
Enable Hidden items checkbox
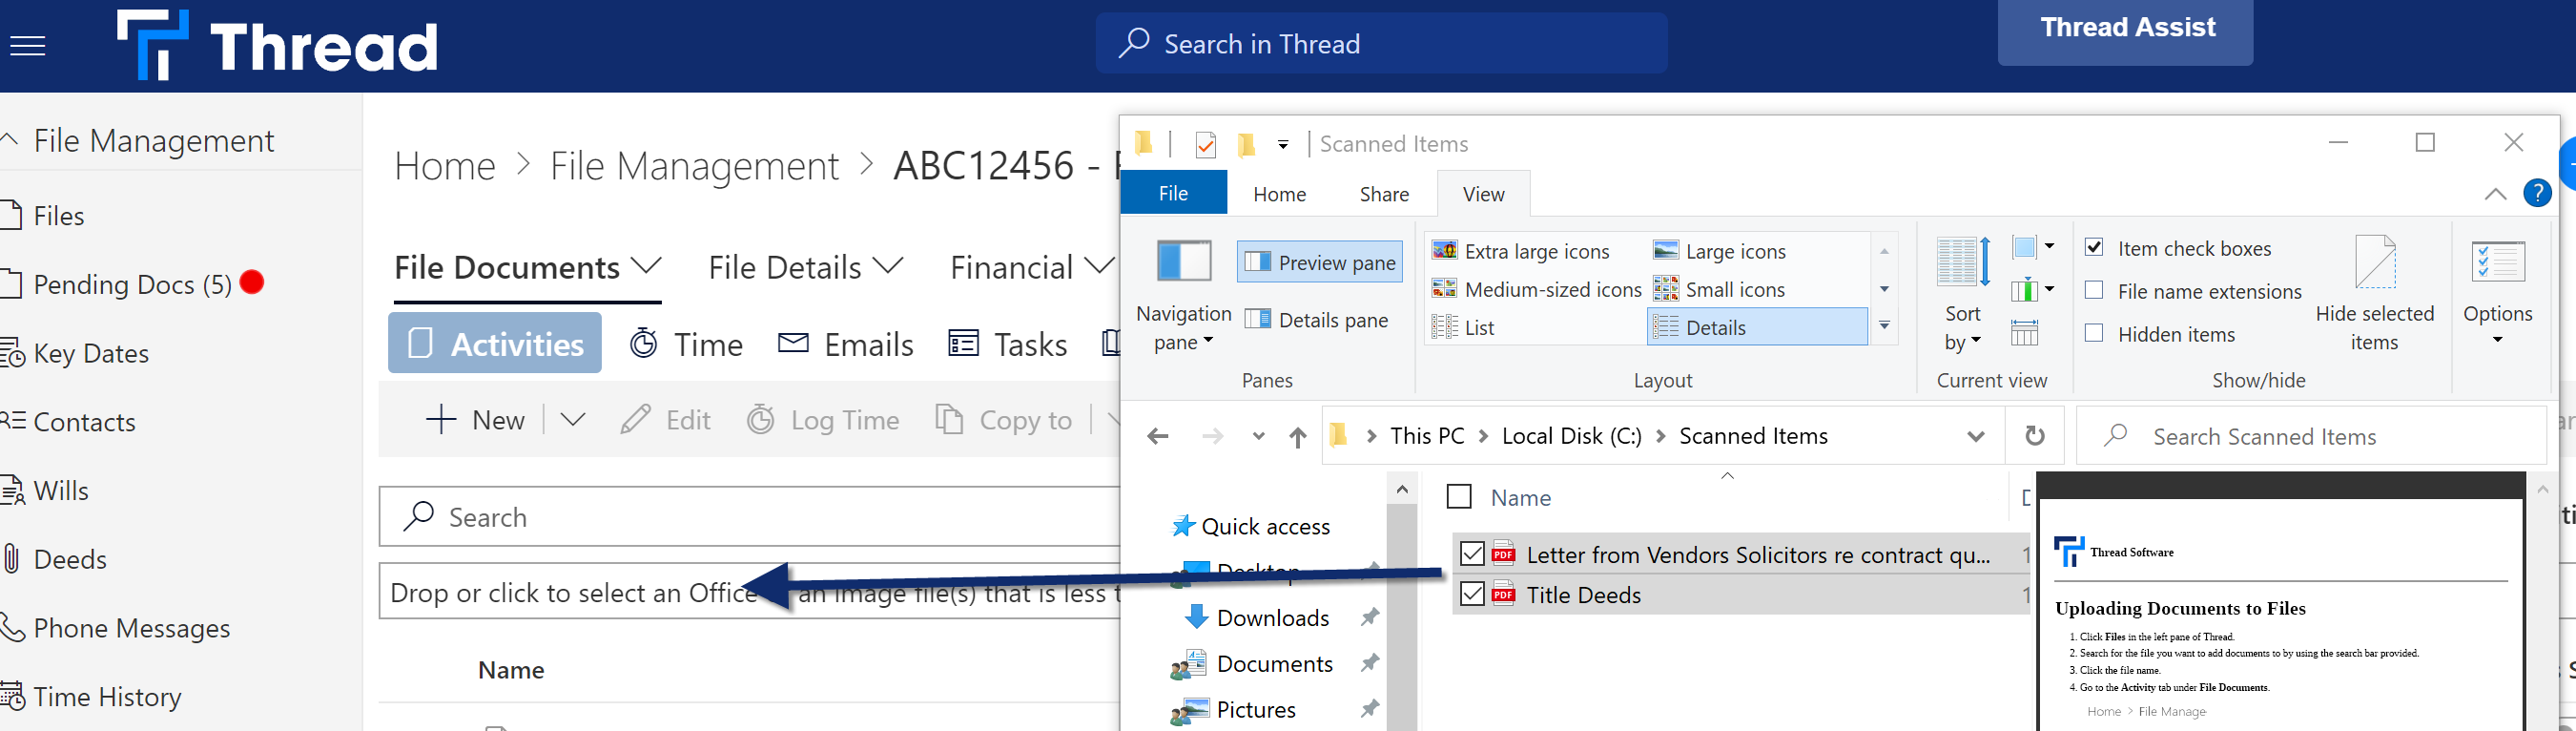pyautogui.click(x=2094, y=333)
